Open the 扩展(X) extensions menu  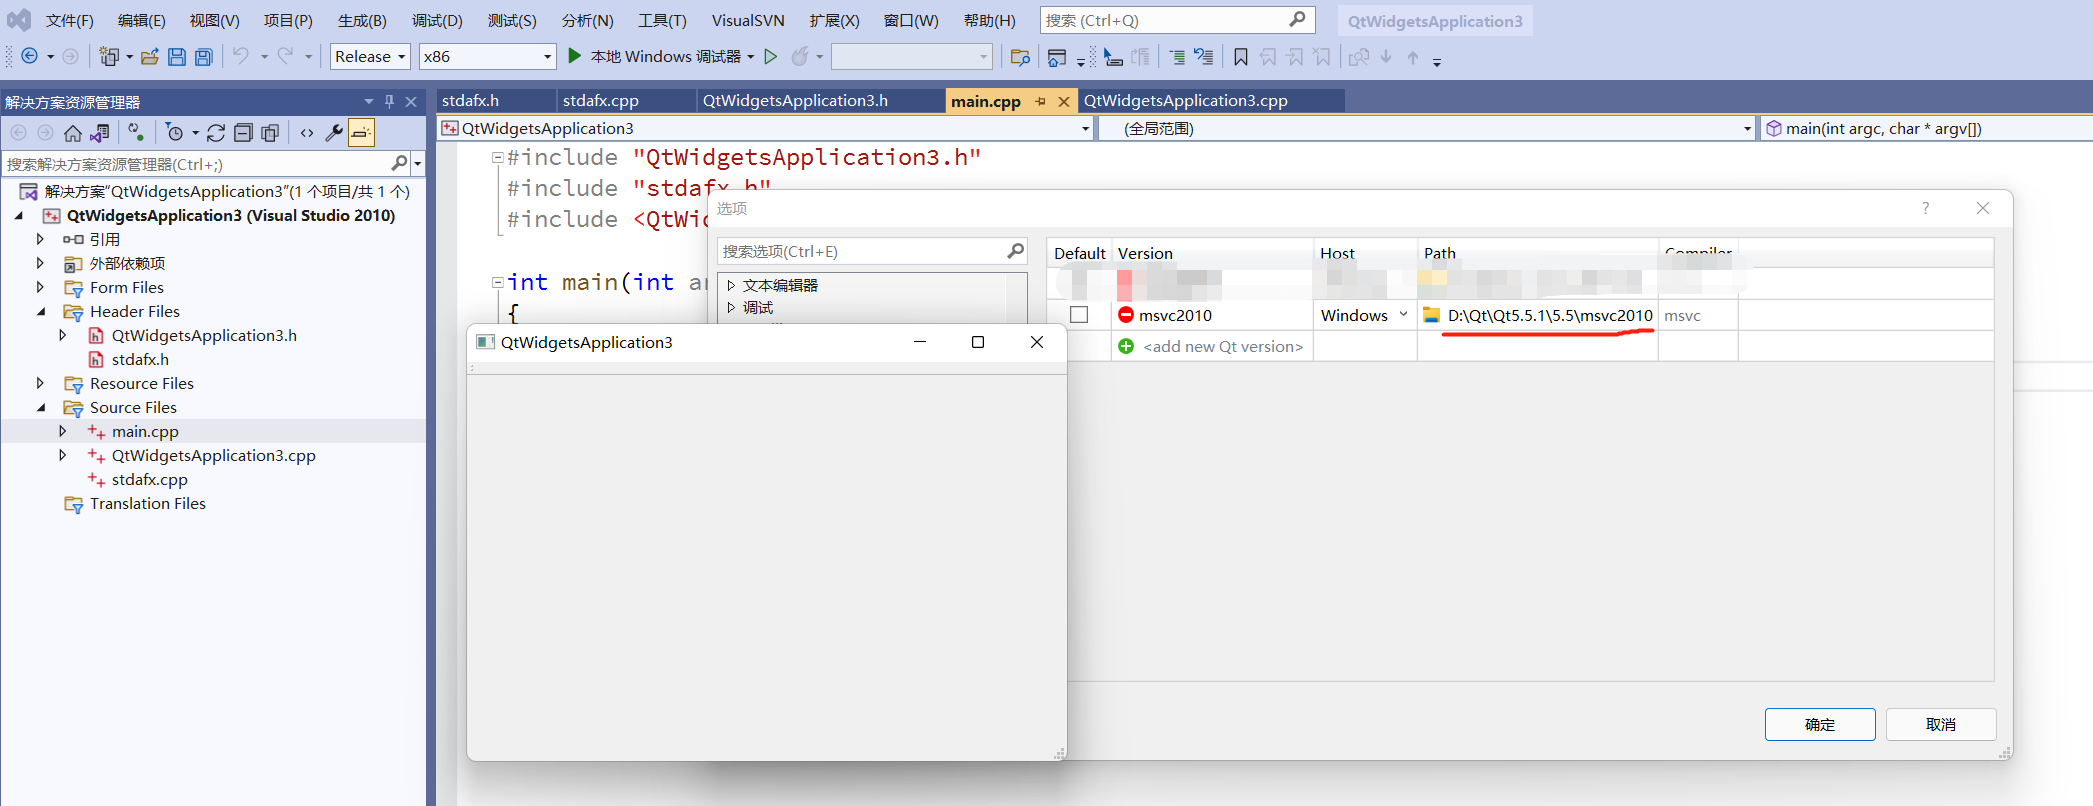coord(835,21)
